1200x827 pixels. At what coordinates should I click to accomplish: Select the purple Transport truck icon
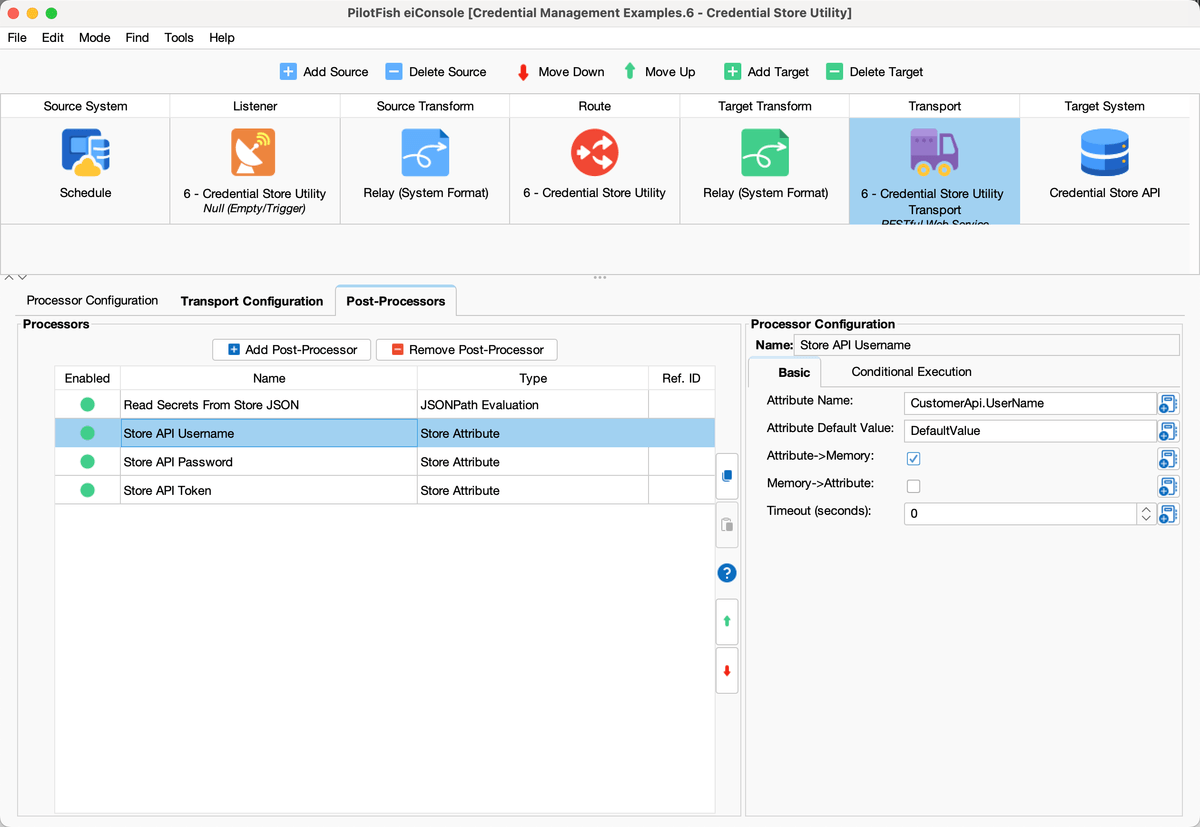[934, 152]
